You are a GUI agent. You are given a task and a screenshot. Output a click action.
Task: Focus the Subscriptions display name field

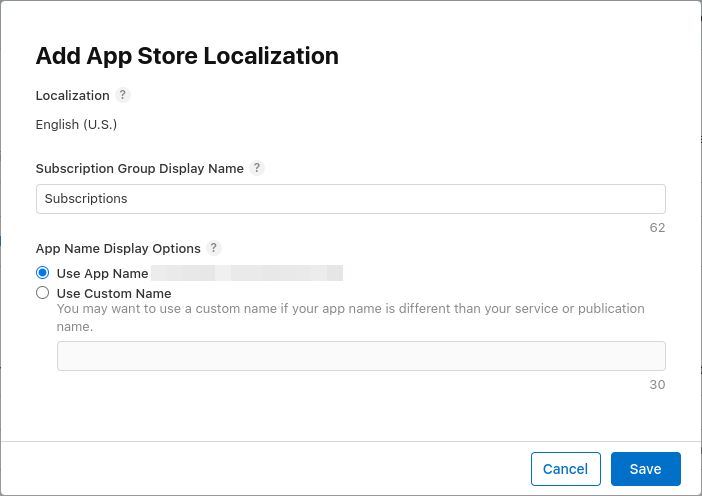pos(350,199)
